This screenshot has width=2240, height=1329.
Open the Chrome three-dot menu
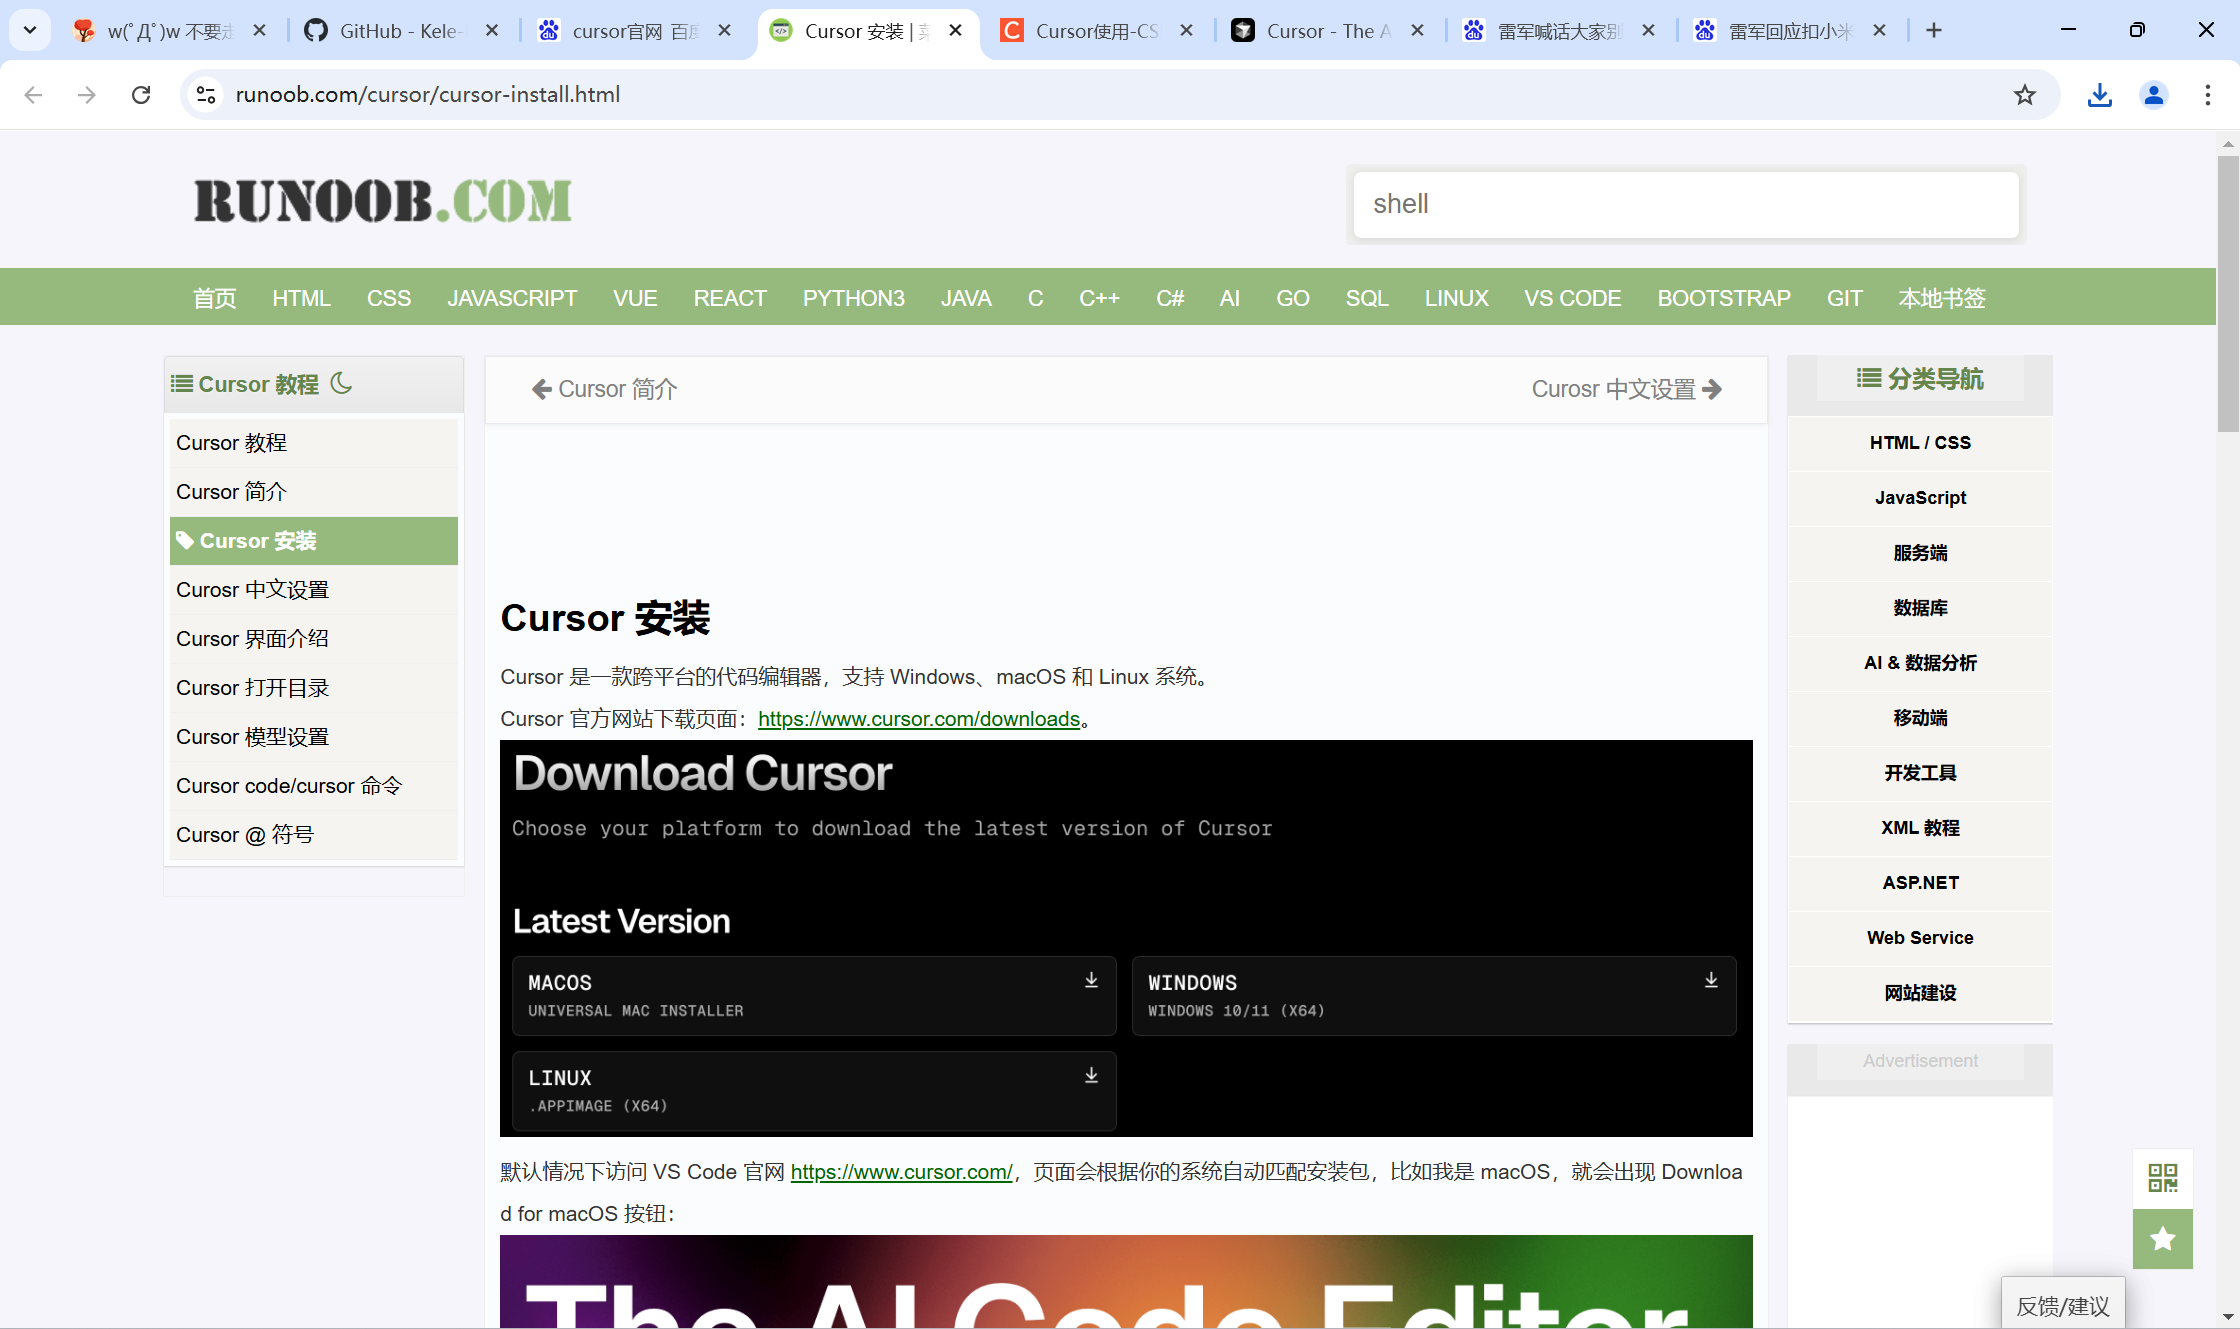coord(2208,95)
